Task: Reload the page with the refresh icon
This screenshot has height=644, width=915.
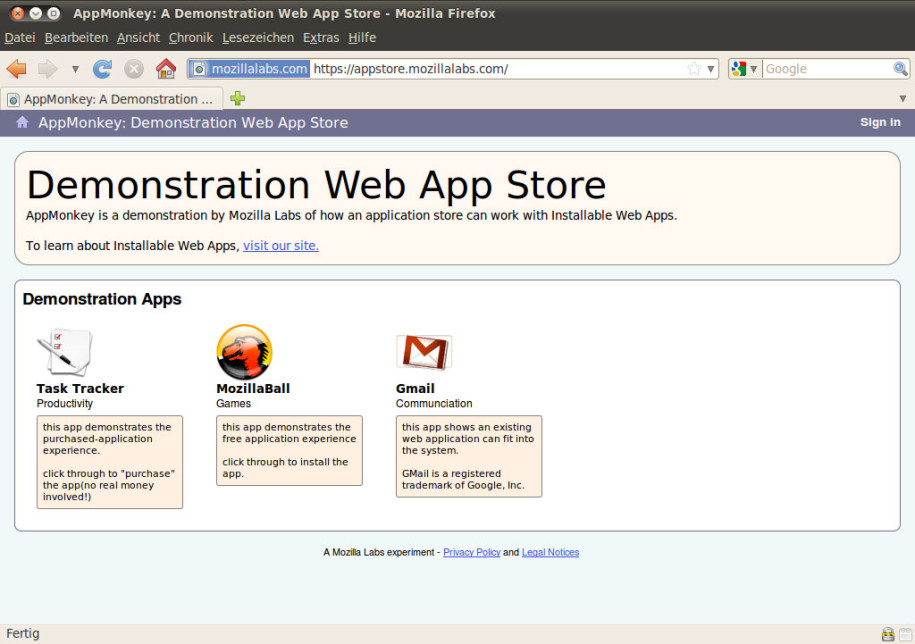Action: pyautogui.click(x=102, y=69)
